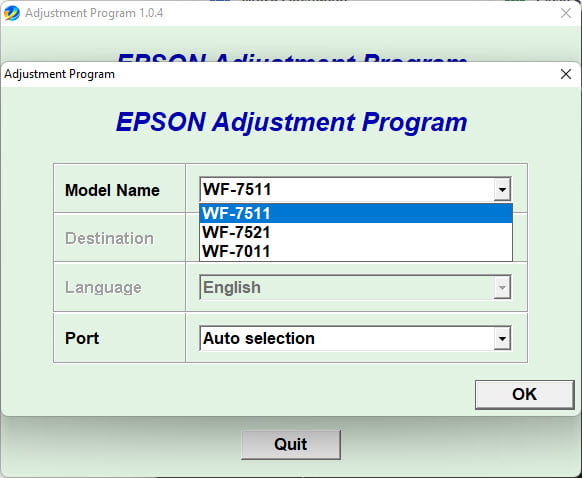This screenshot has width=582, height=478.
Task: Click the Port label
Action: point(82,338)
